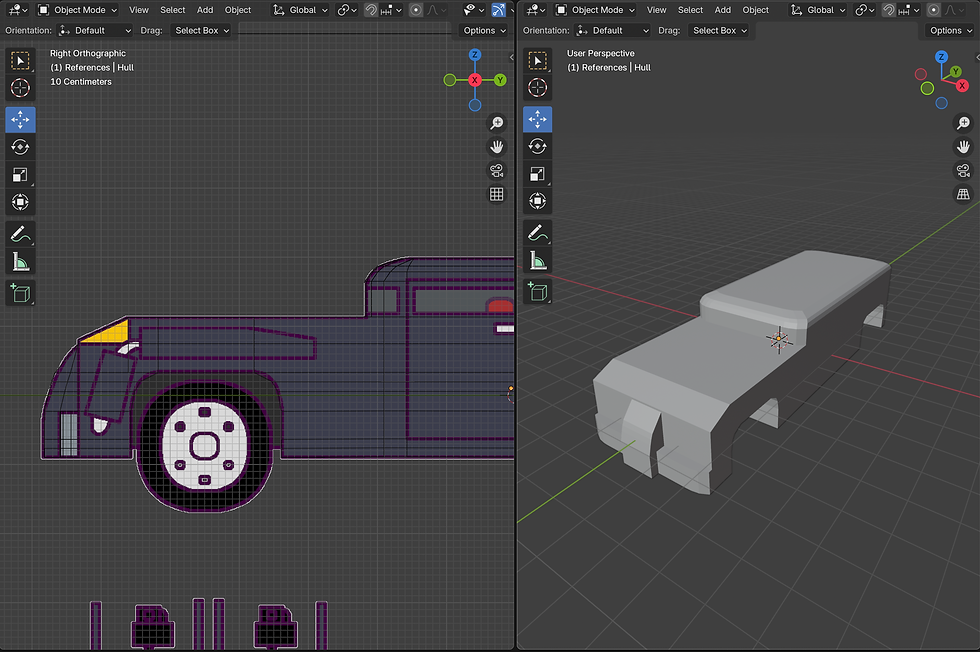Click the Options button in right viewport
Screen dimensions: 980x652
949,31
